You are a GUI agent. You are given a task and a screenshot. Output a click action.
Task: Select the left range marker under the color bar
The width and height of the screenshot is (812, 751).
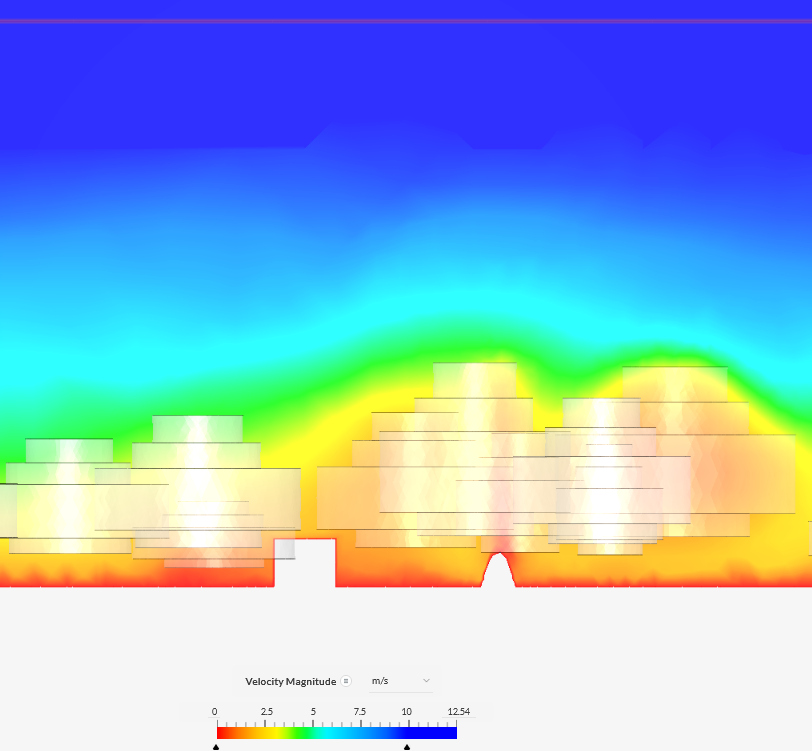(x=216, y=745)
